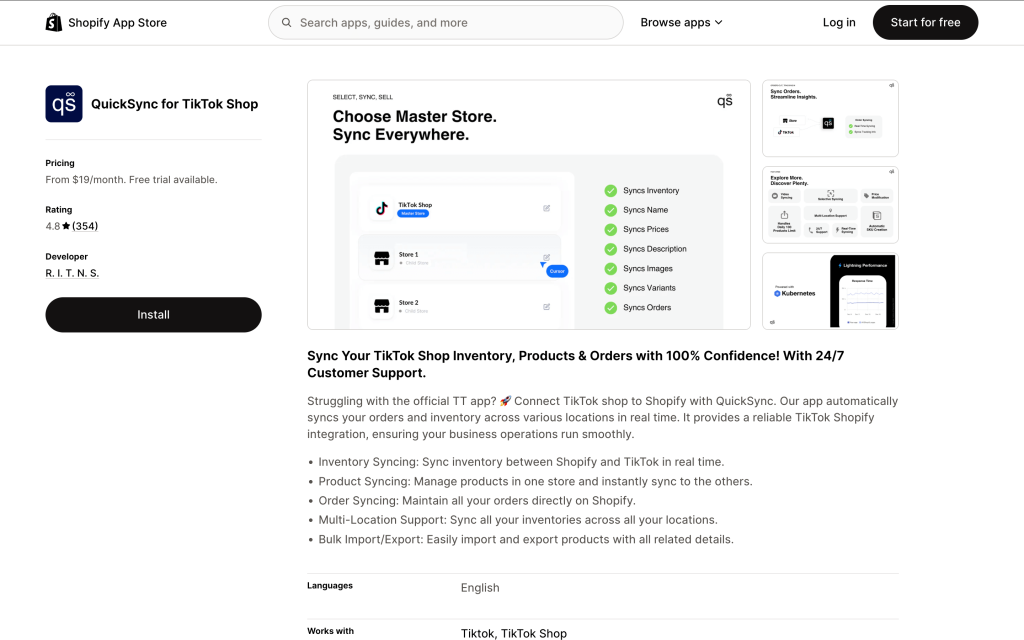This screenshot has height=640, width=1024.
Task: Click the edit icon beside Store 2
Action: click(547, 306)
